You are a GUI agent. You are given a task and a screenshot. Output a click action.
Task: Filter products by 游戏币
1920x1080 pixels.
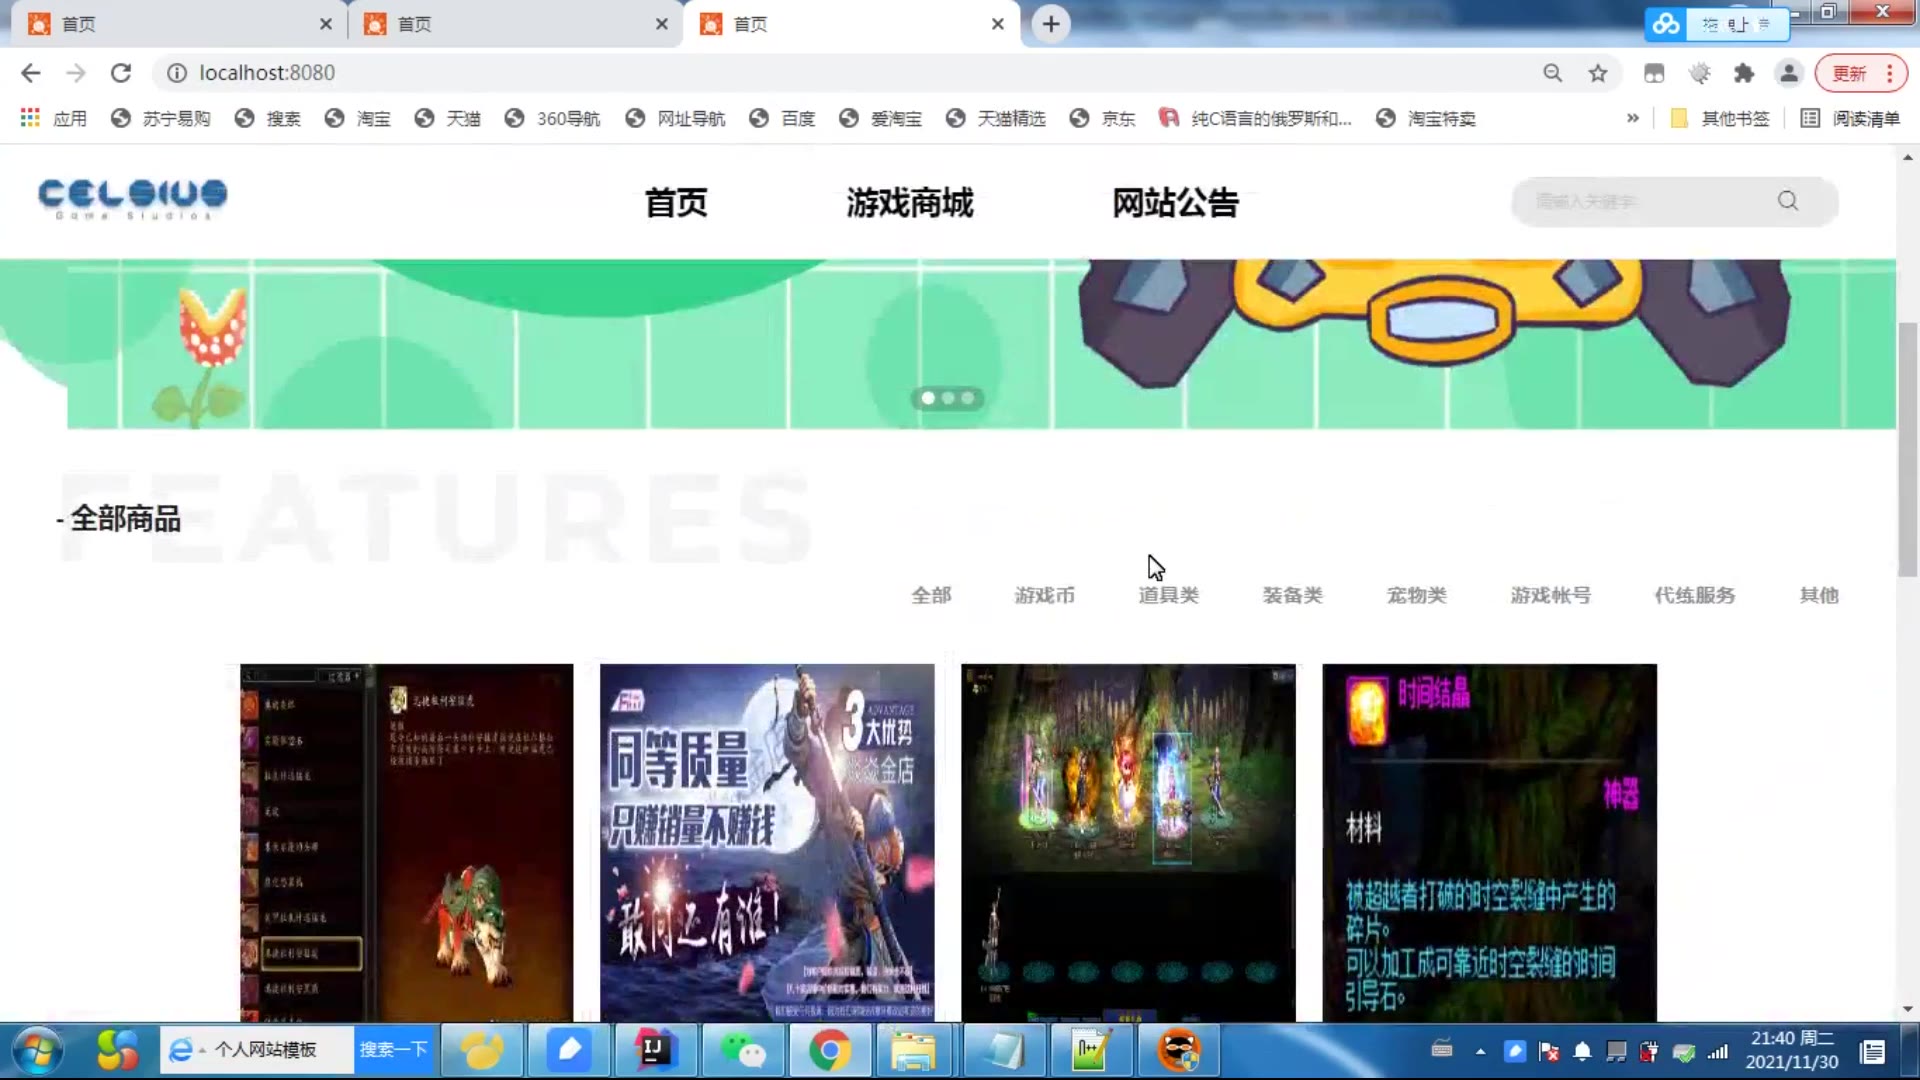click(x=1044, y=595)
